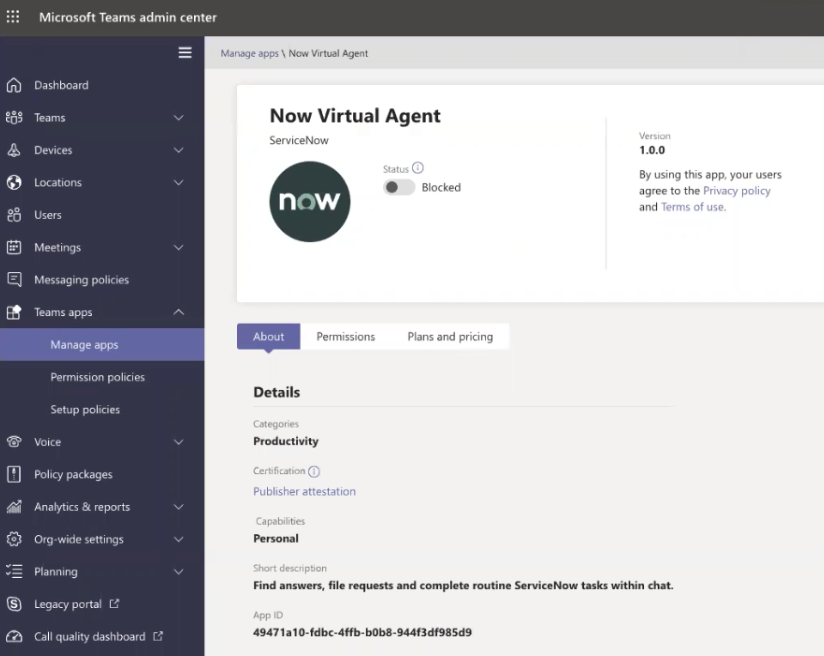Click the Org-wide settings gear icon
This screenshot has width=824, height=656.
[14, 539]
